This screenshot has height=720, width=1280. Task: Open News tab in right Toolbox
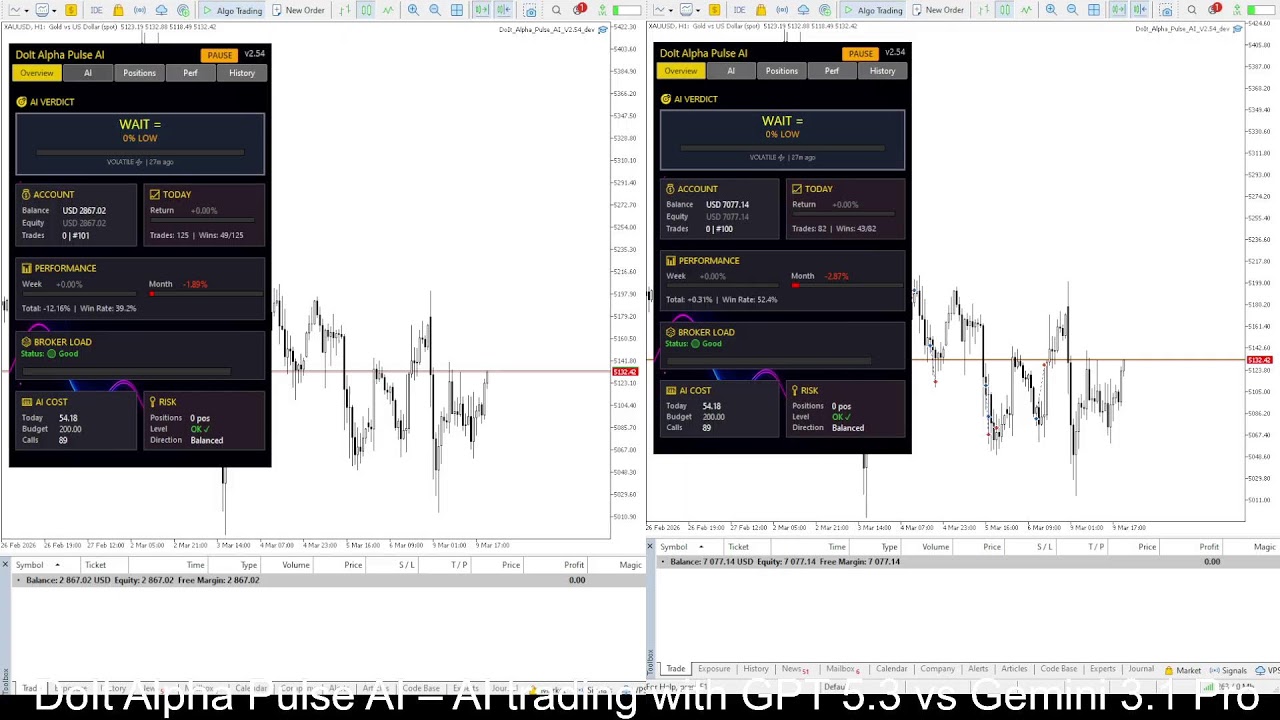click(x=794, y=669)
